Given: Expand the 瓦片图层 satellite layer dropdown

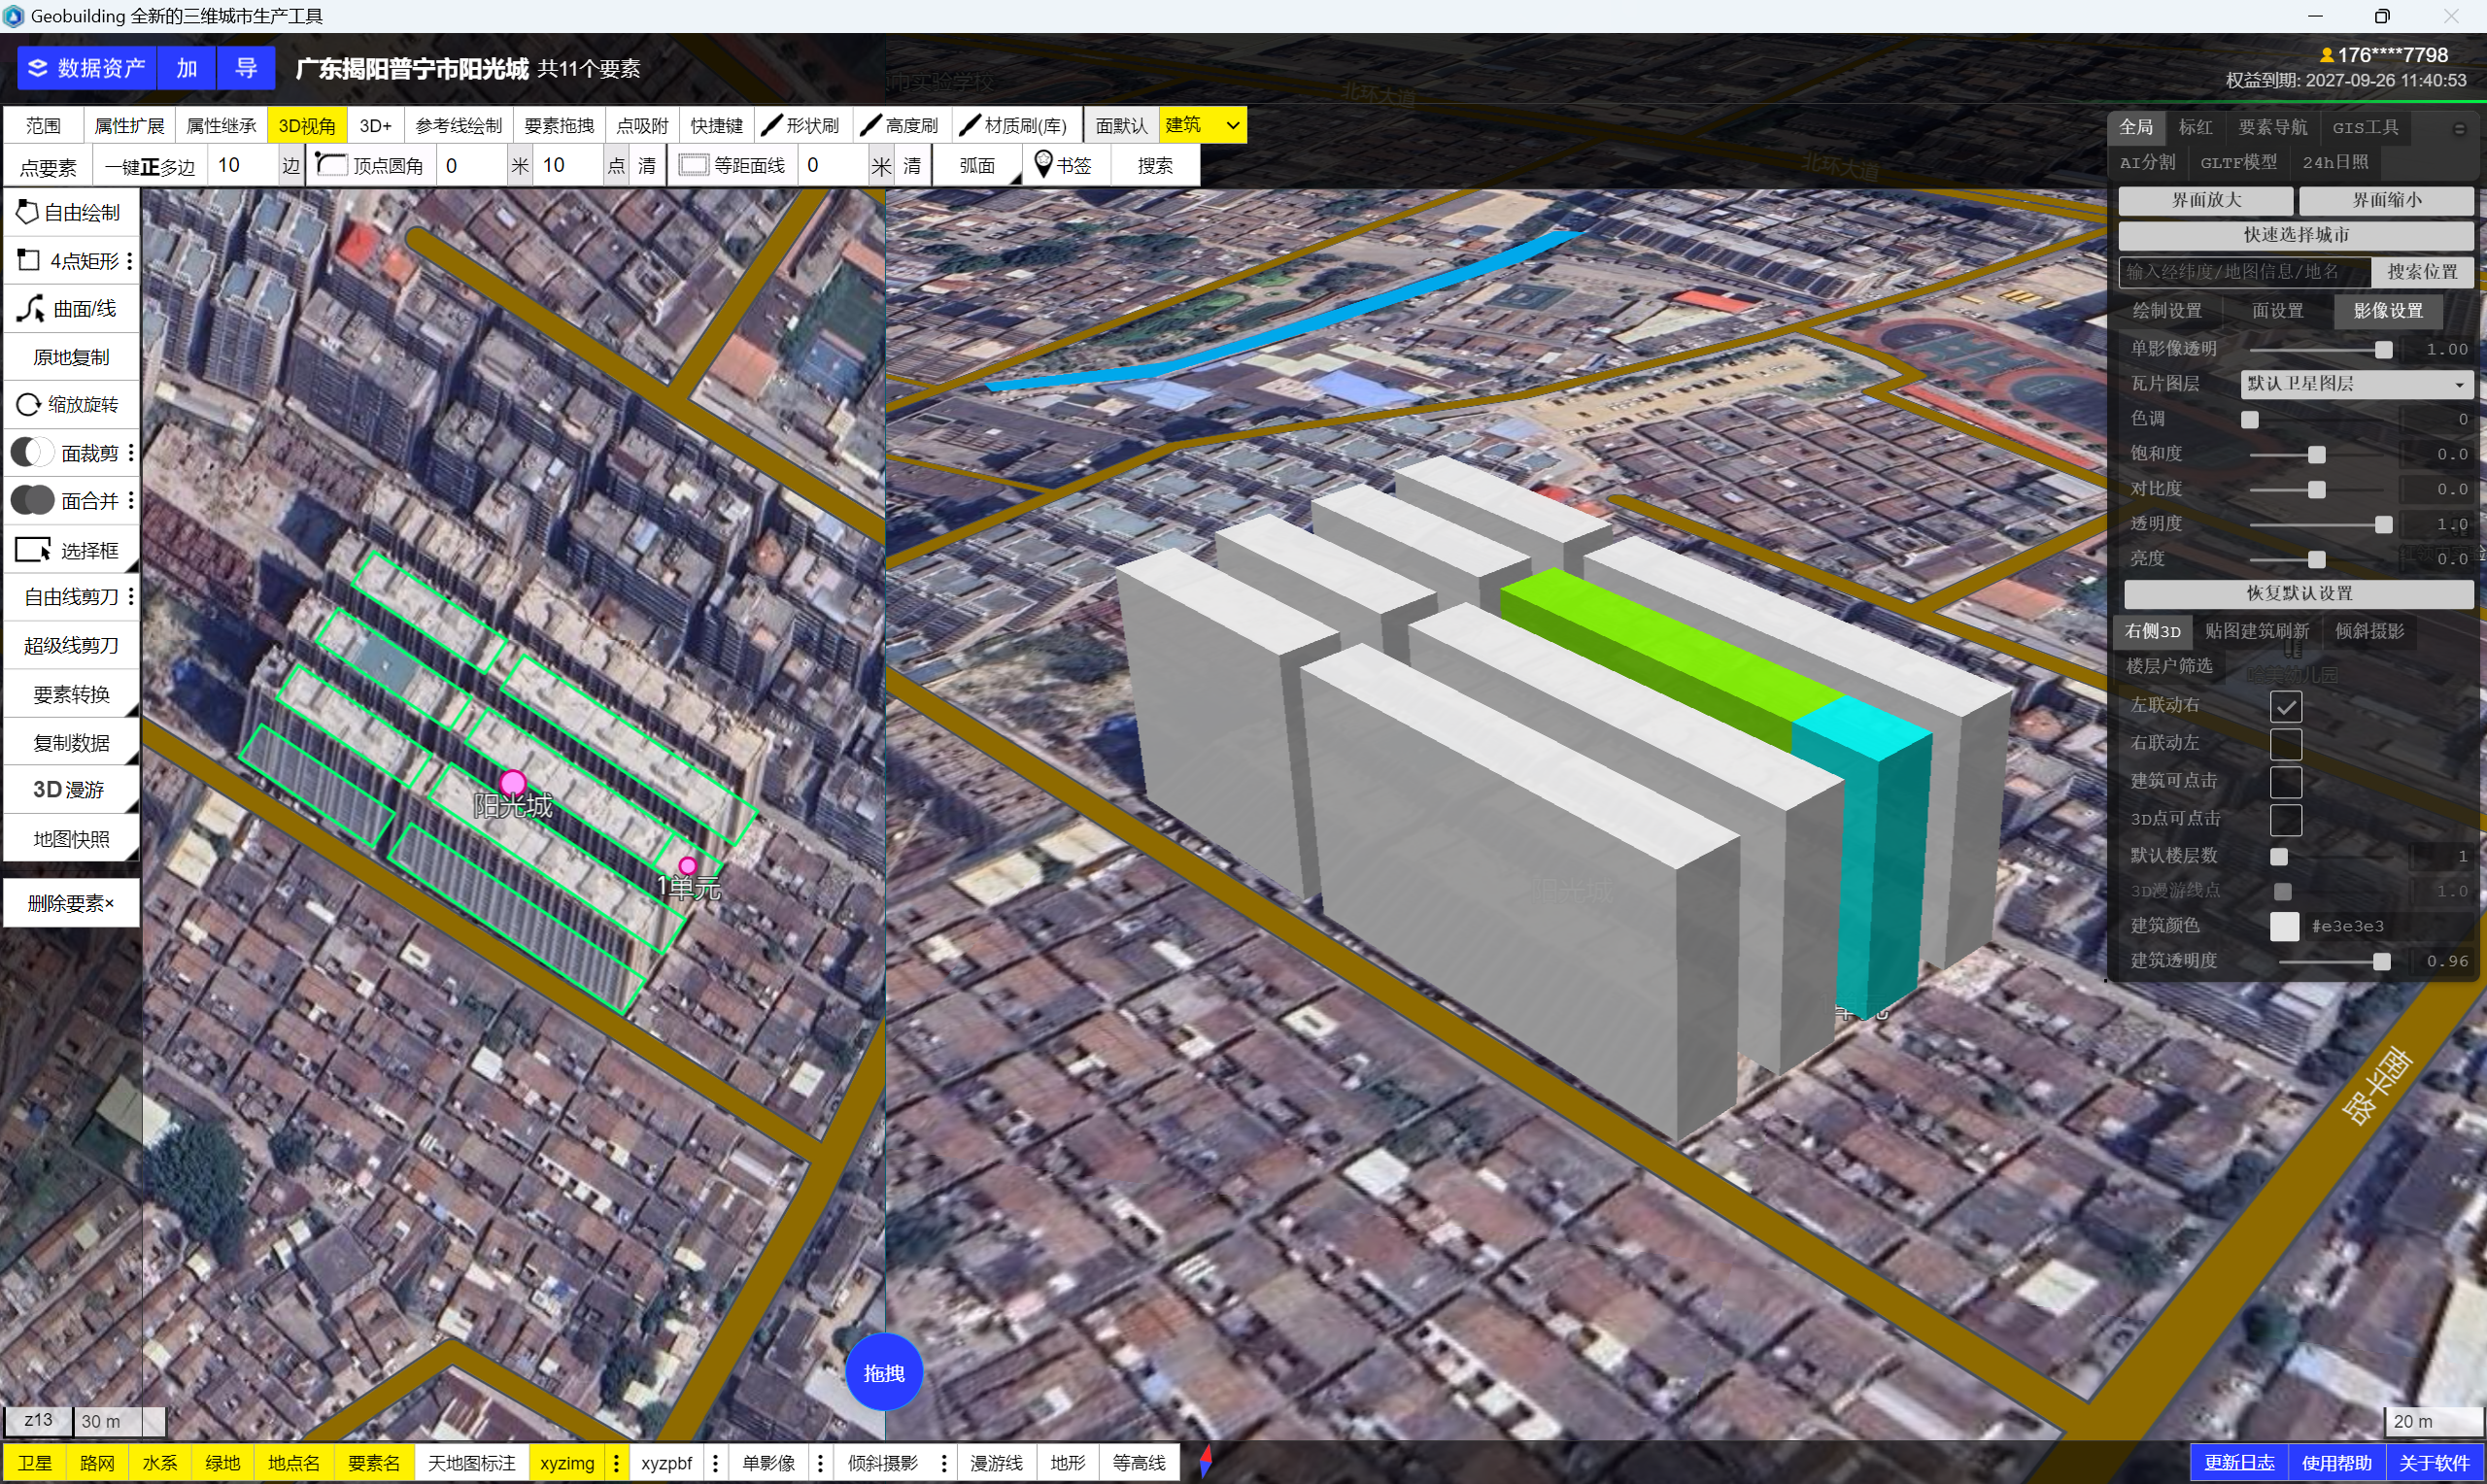Looking at the screenshot, I should [2355, 384].
